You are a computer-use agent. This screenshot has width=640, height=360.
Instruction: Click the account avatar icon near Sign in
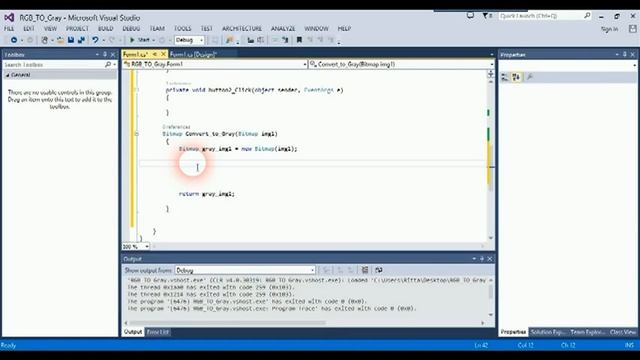tap(632, 29)
